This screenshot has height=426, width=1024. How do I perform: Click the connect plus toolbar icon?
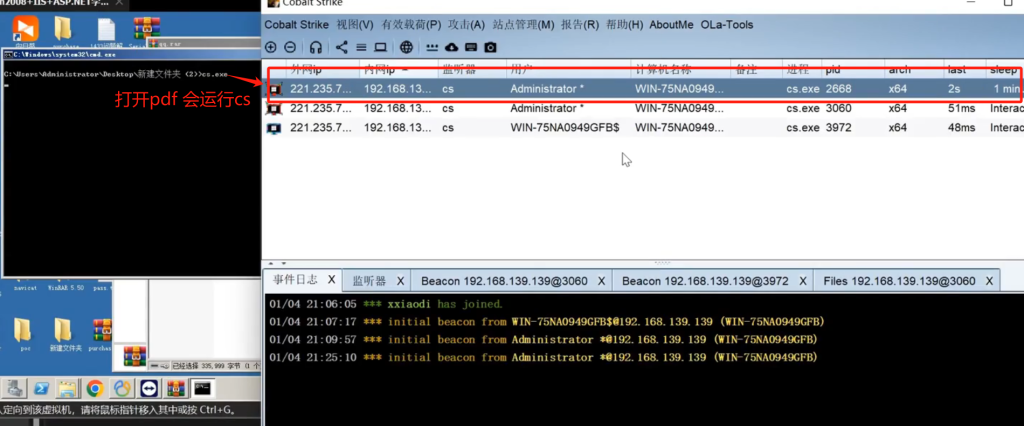270,47
